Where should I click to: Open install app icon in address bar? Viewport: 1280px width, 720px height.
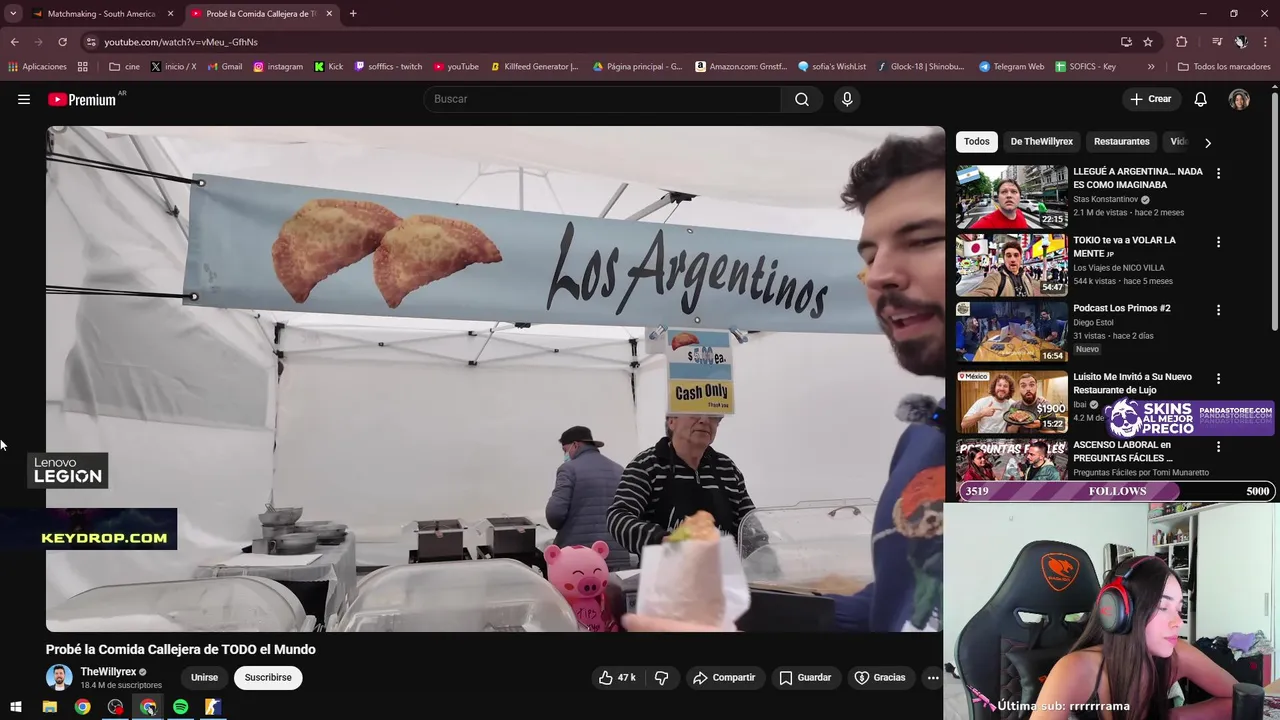(1126, 42)
